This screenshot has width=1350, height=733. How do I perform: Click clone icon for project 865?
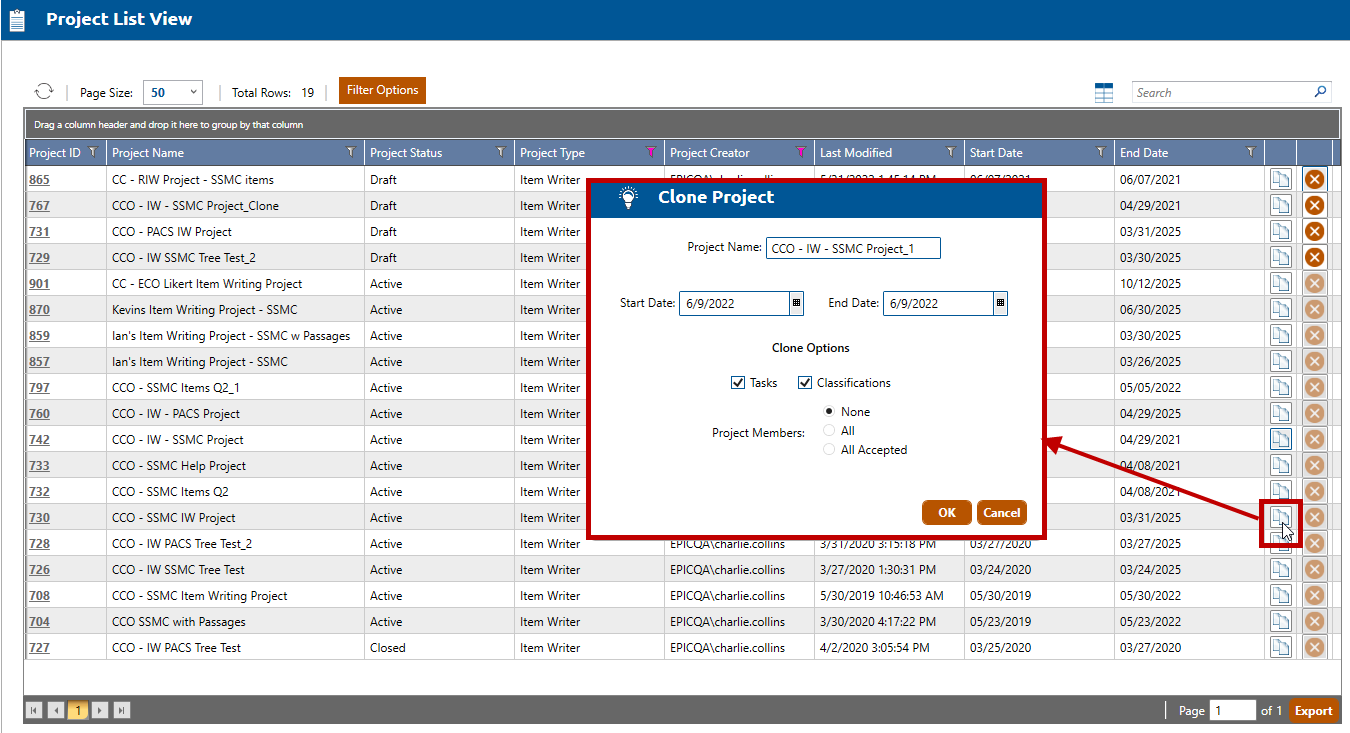[1280, 179]
